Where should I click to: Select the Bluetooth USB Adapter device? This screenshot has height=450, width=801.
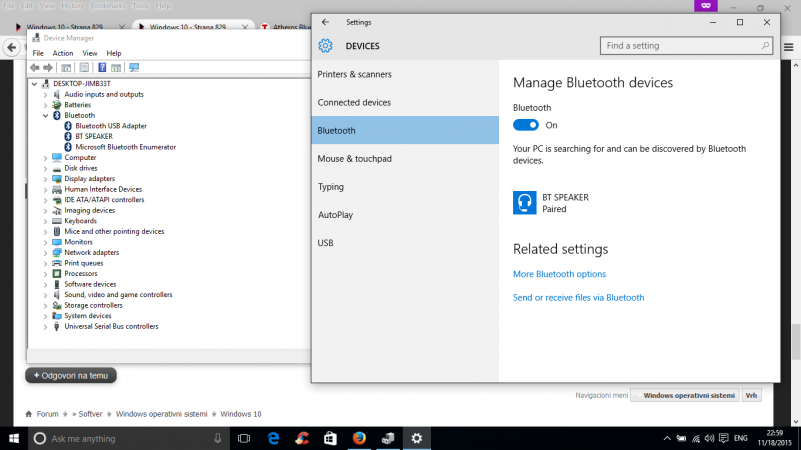click(111, 126)
